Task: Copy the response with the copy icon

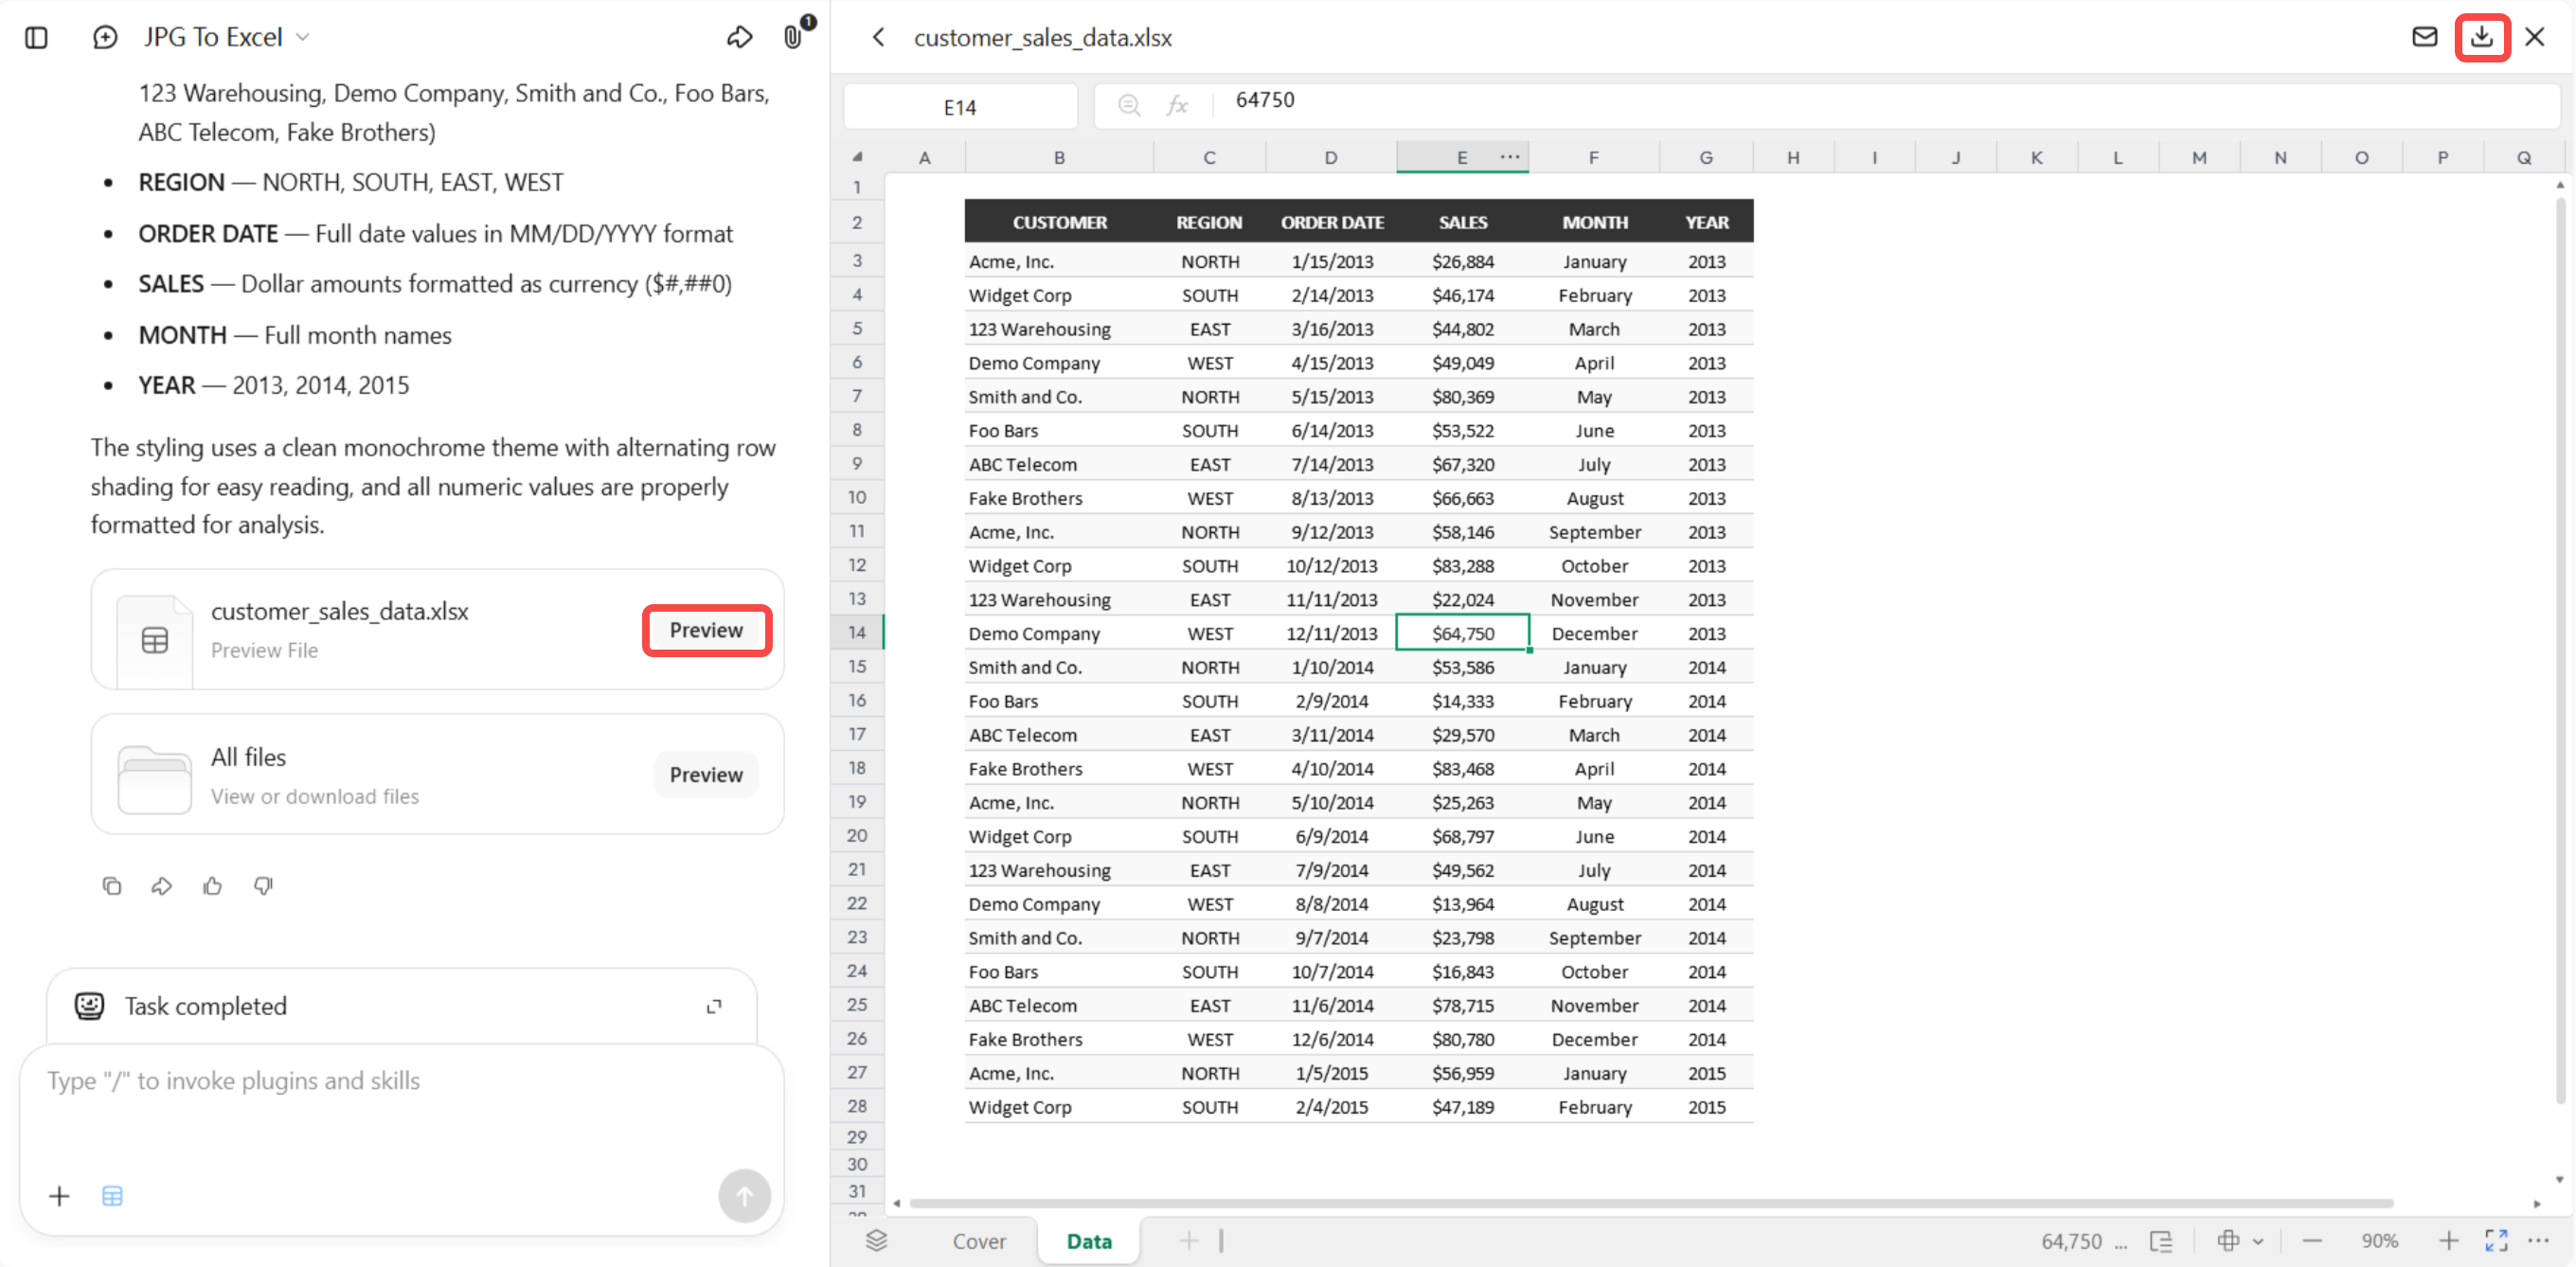Action: (111, 886)
